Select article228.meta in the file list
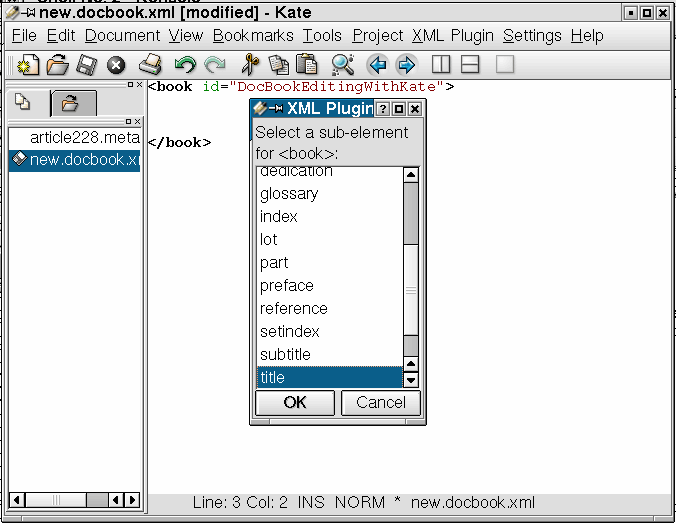Screen dimensions: 676x523 coord(84,138)
